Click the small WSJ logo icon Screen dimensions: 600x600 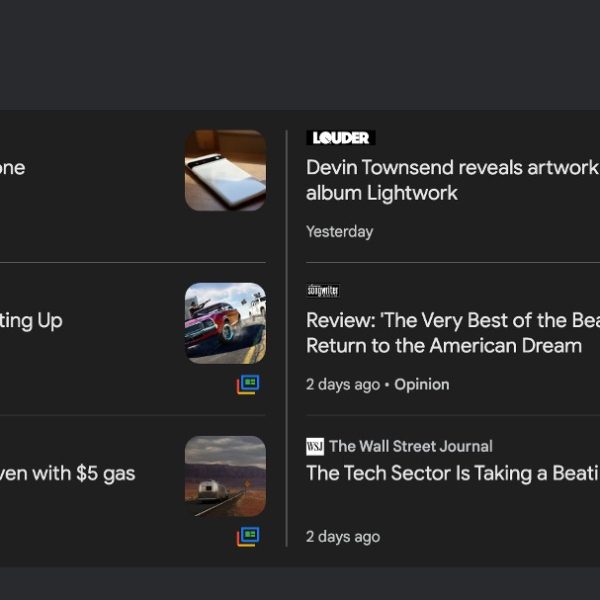pyautogui.click(x=315, y=446)
